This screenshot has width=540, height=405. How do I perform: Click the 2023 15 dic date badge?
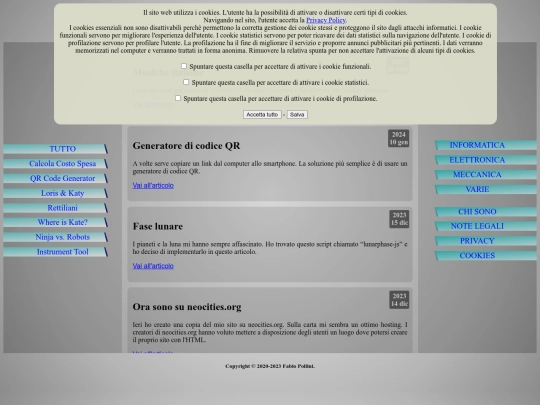coord(399,219)
